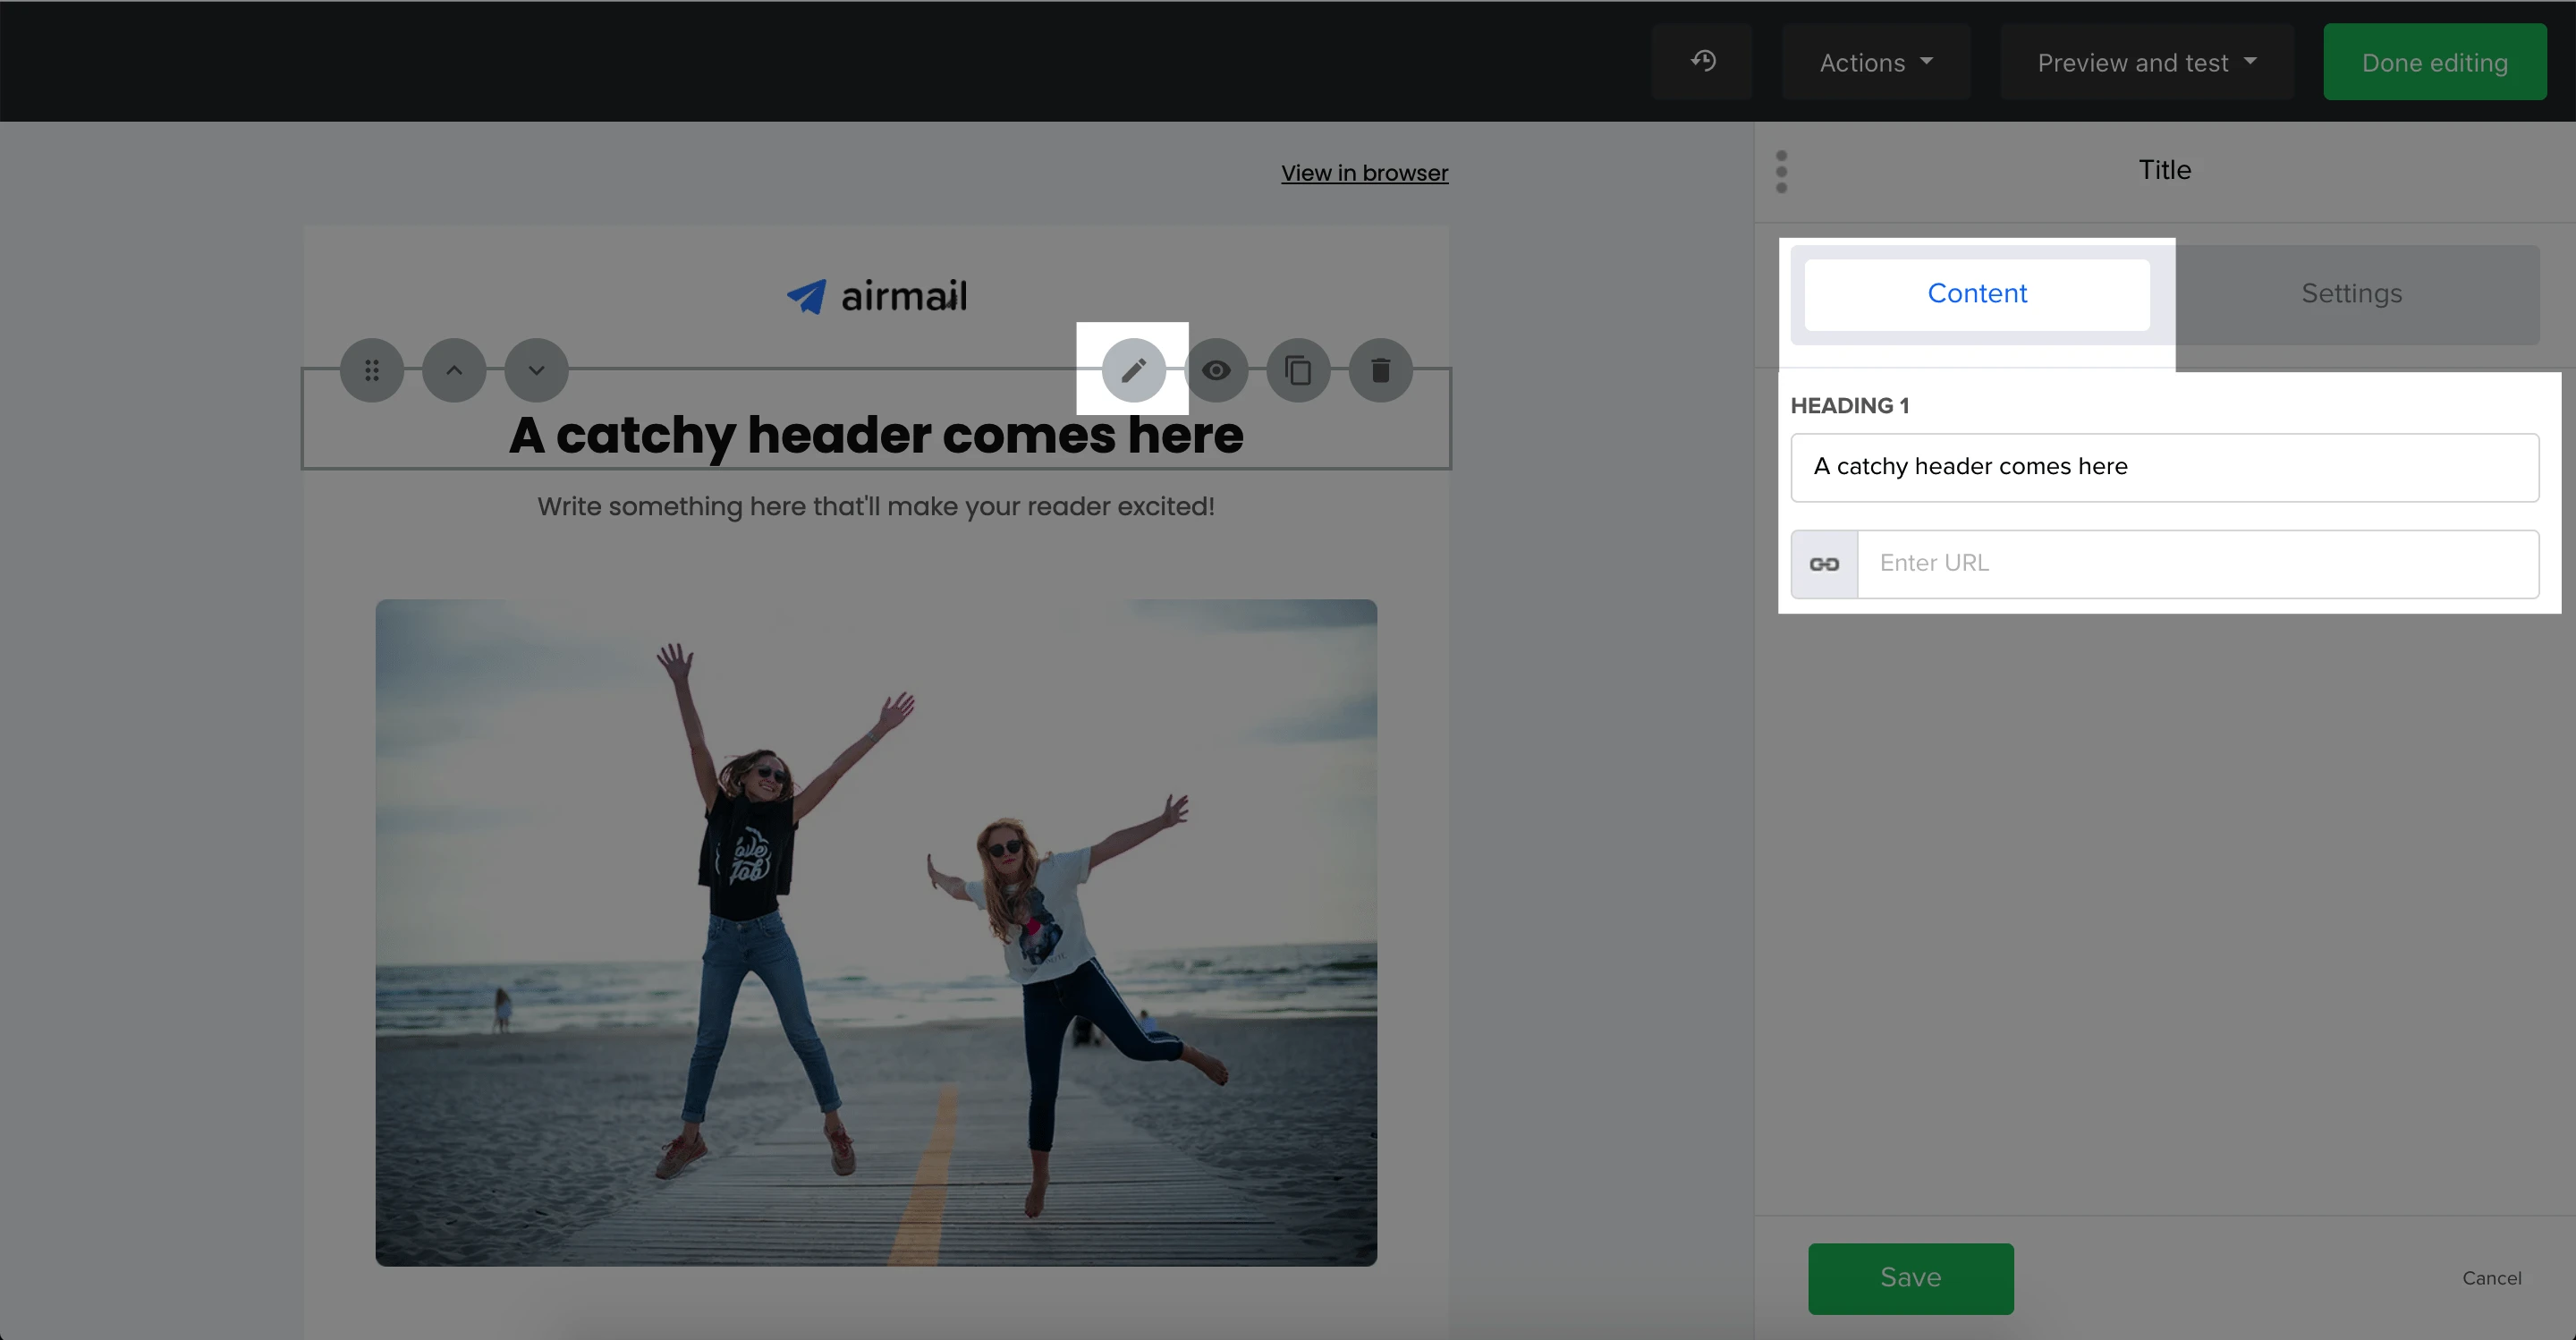Image resolution: width=2576 pixels, height=1340 pixels.
Task: Duplicate the title block with copy icon
Action: (x=1298, y=371)
